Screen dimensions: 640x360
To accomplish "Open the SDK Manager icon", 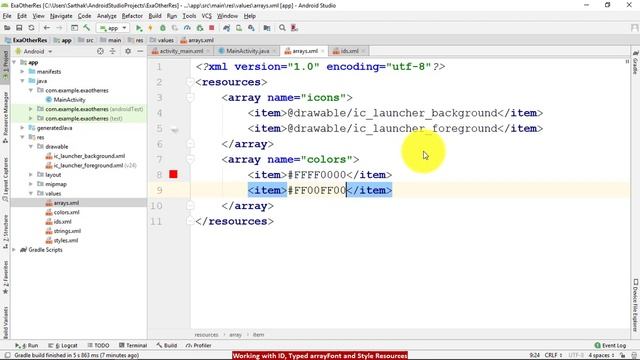I will click(x=251, y=28).
